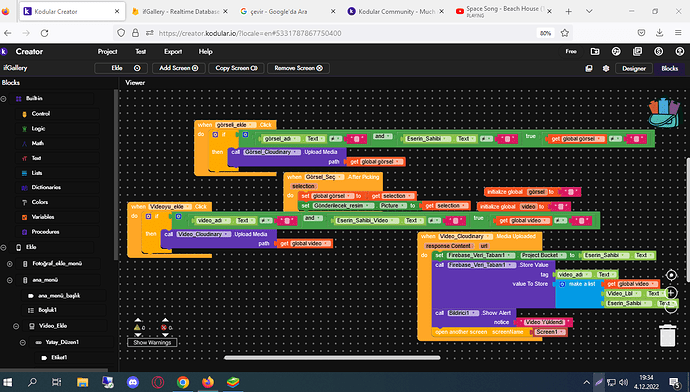Open the blocks backpack
The height and width of the screenshot is (392, 690).
coord(664,113)
